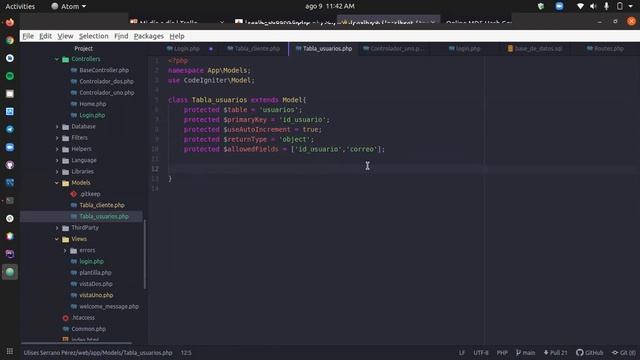
Task: Click the Pull 21 arrow in status bar
Action: 546,352
